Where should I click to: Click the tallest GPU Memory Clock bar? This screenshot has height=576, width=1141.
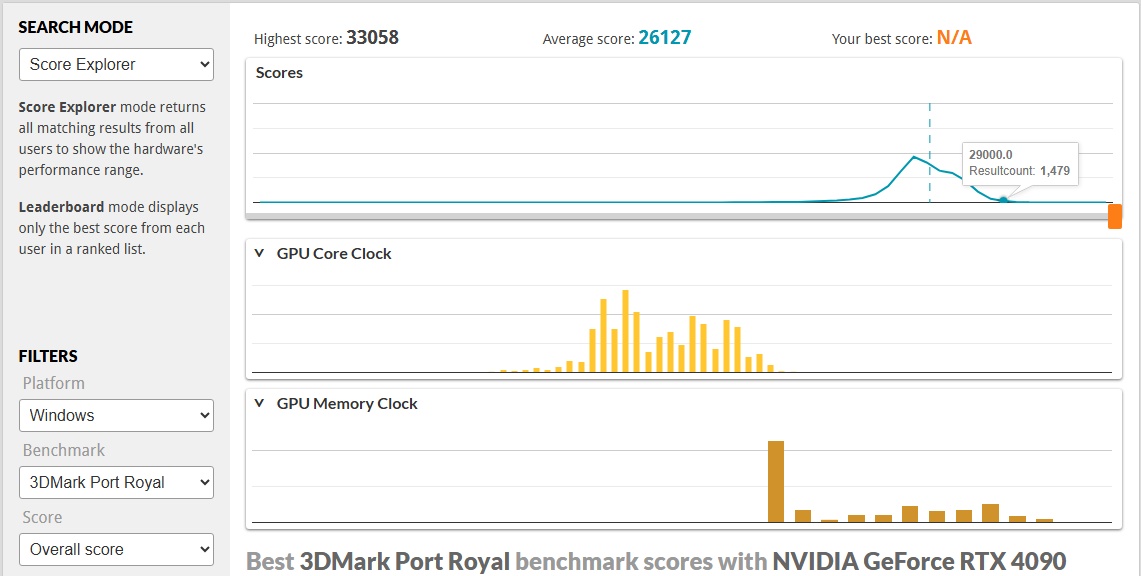coord(776,481)
